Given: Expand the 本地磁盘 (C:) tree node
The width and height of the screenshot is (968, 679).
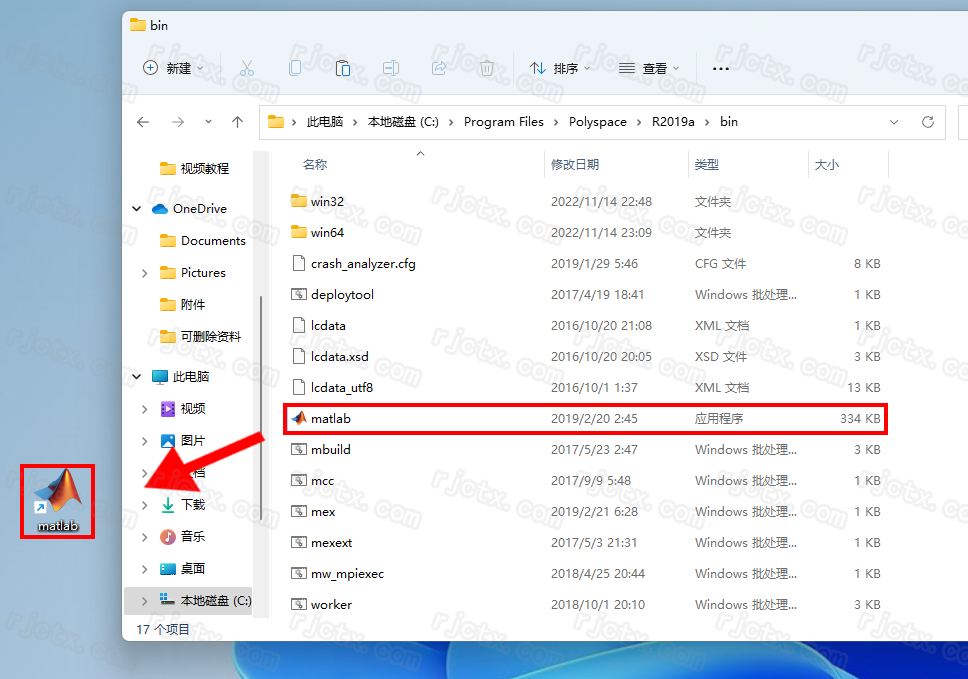Looking at the screenshot, I should click(144, 601).
